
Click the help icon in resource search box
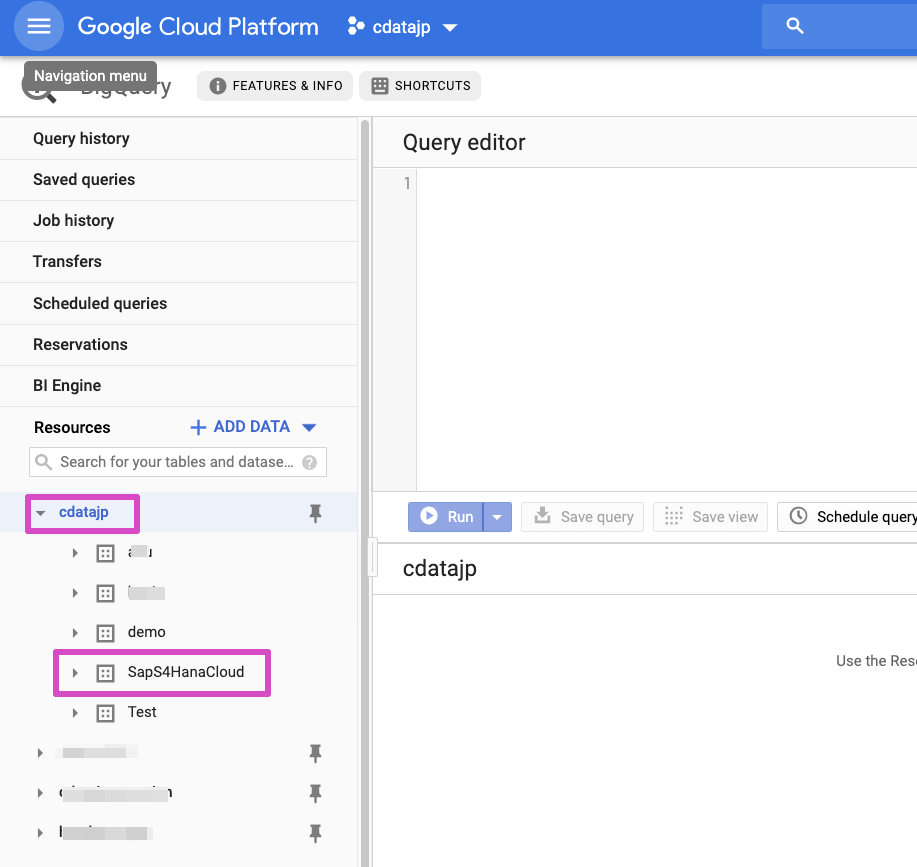click(310, 462)
